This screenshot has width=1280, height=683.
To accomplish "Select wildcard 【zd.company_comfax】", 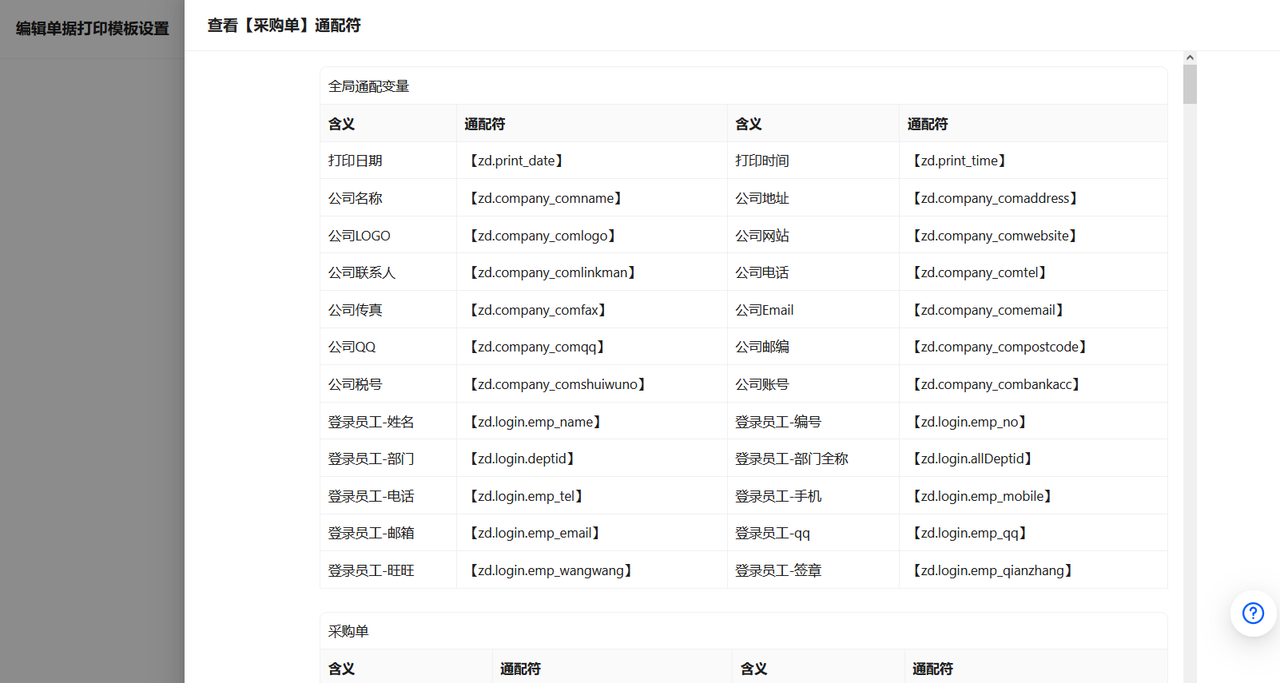I will point(538,310).
